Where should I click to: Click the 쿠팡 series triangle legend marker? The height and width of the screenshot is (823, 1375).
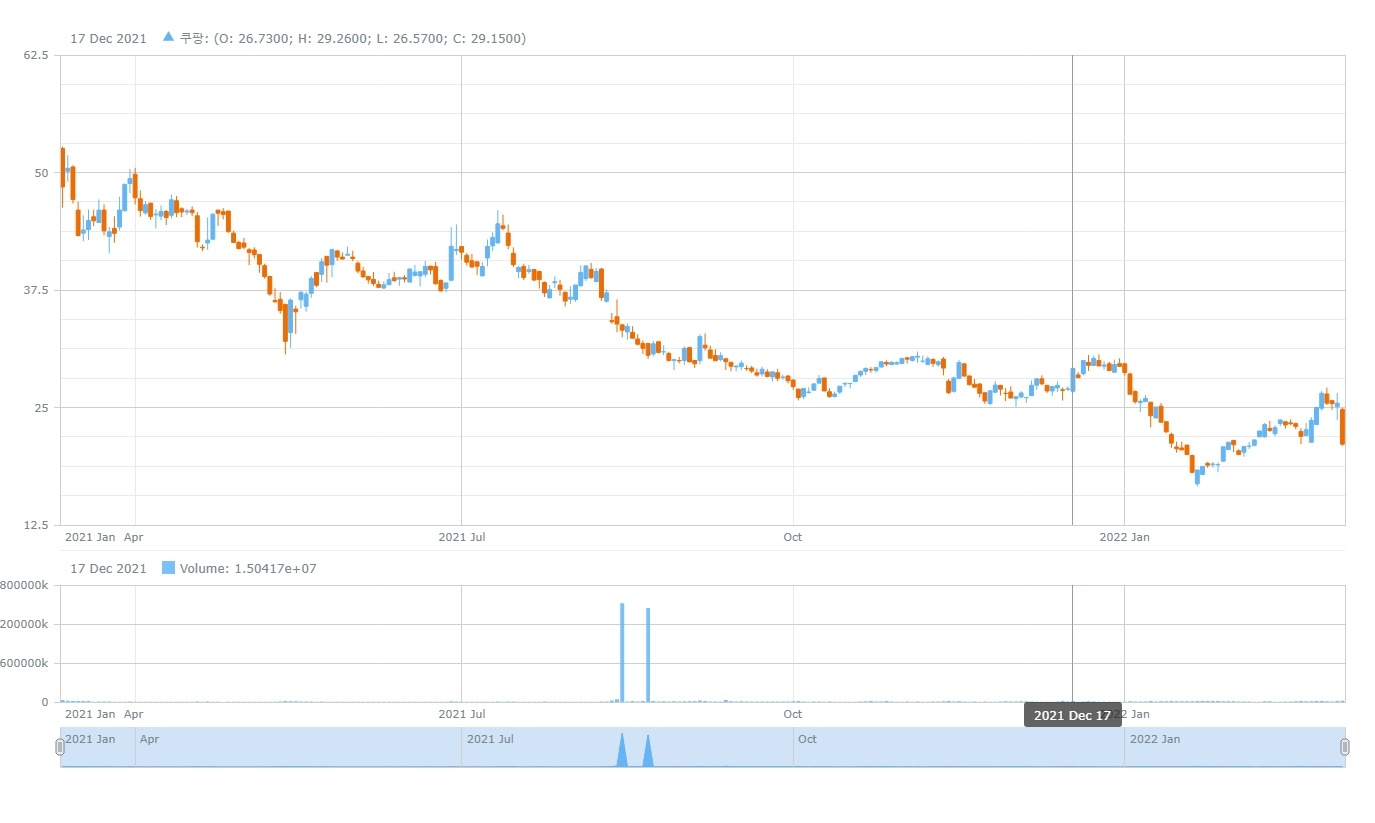coord(168,38)
